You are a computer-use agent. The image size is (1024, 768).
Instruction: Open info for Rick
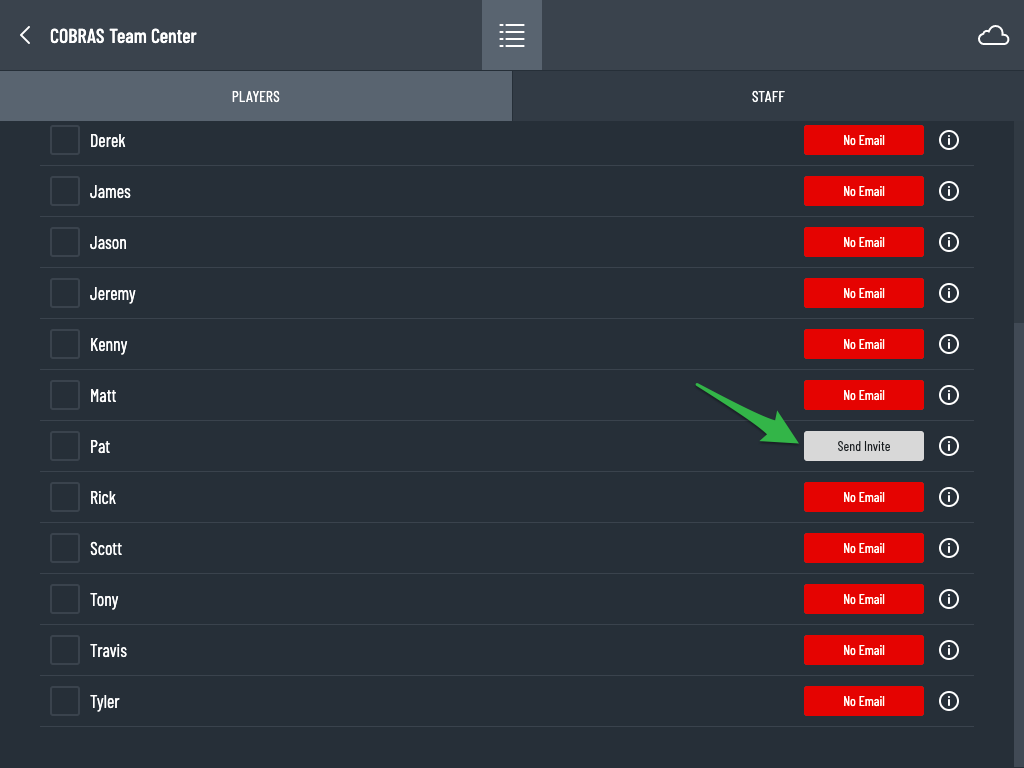tap(949, 497)
